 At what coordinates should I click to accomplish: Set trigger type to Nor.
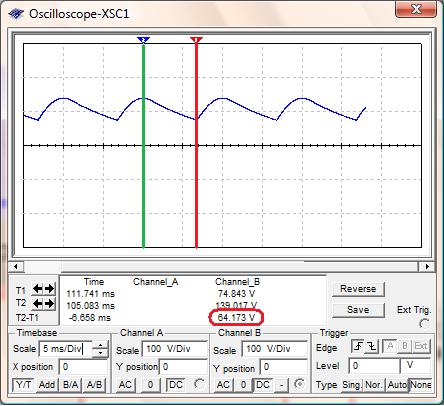pos(374,385)
